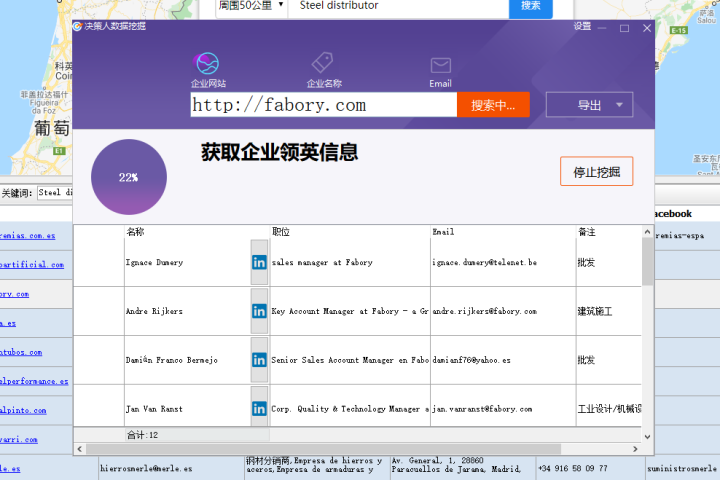
Task: Open LinkedIn icon for Damián Franco Bermejo
Action: point(259,360)
